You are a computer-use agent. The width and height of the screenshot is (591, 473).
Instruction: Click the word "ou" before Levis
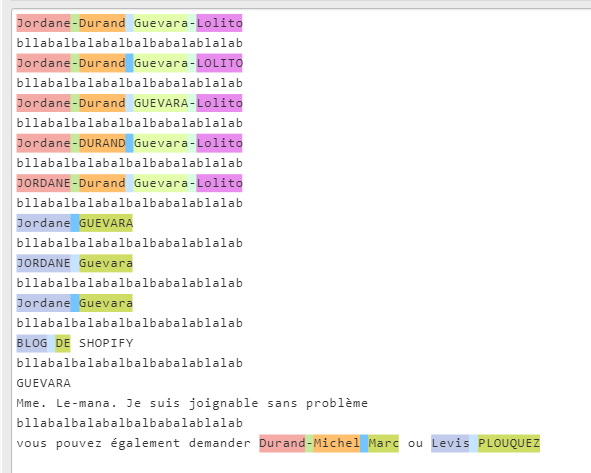coord(415,443)
